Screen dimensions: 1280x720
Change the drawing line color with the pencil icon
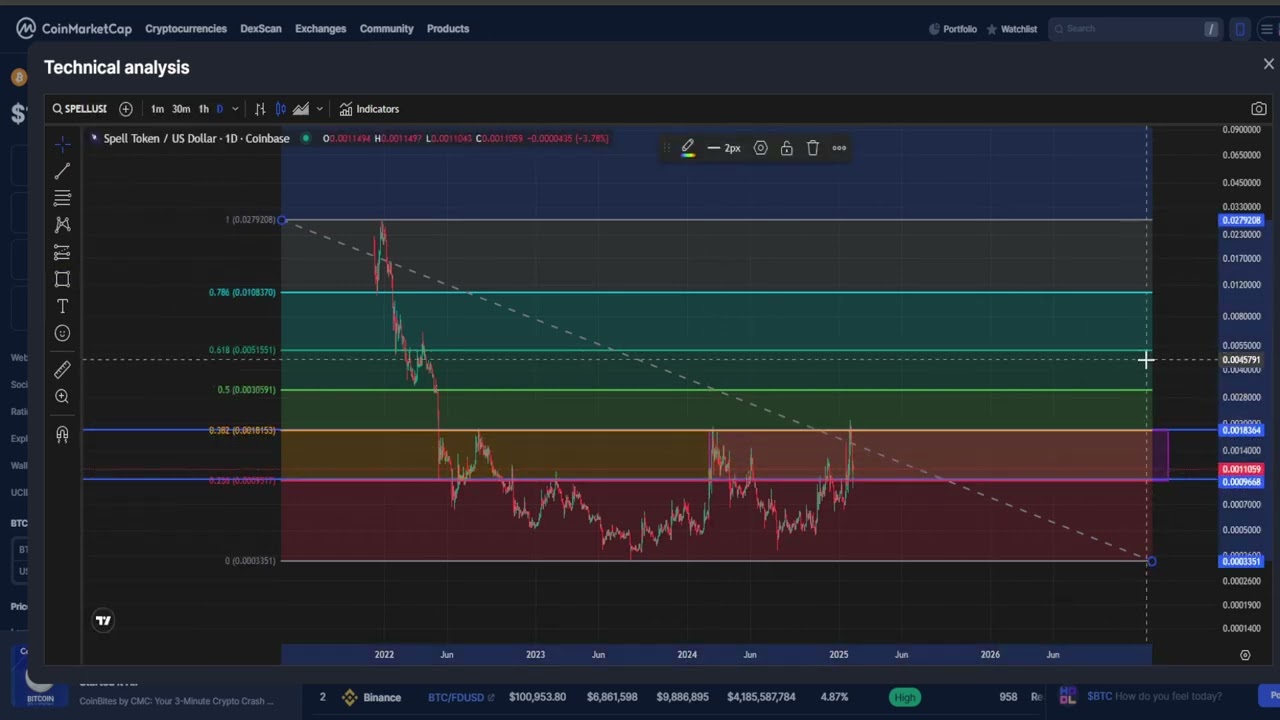pyautogui.click(x=688, y=148)
